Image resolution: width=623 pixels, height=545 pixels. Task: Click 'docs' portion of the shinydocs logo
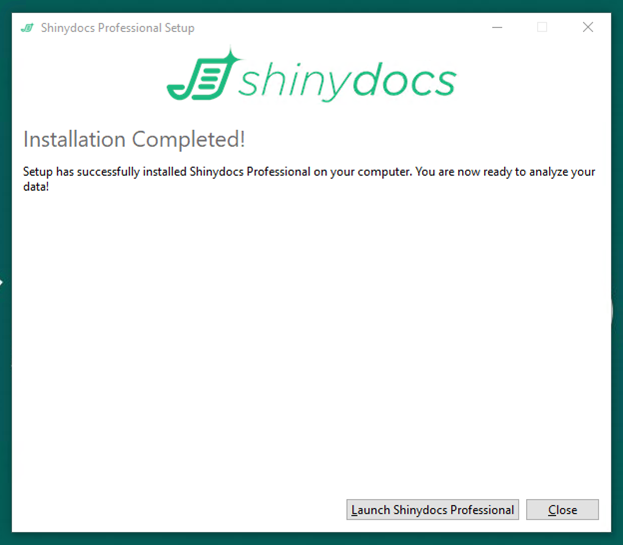(407, 80)
